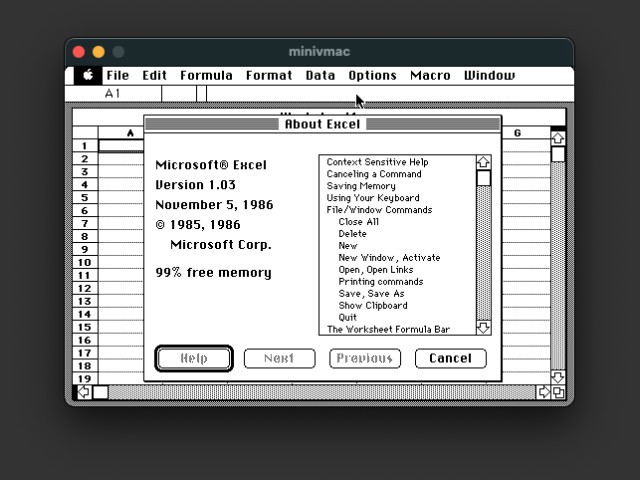Open the Window menu
640x480 pixels.
click(x=489, y=76)
